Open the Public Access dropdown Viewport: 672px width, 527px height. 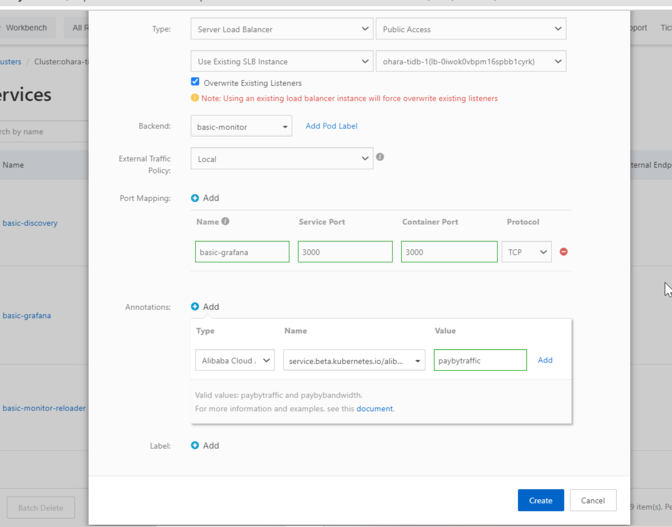[470, 29]
